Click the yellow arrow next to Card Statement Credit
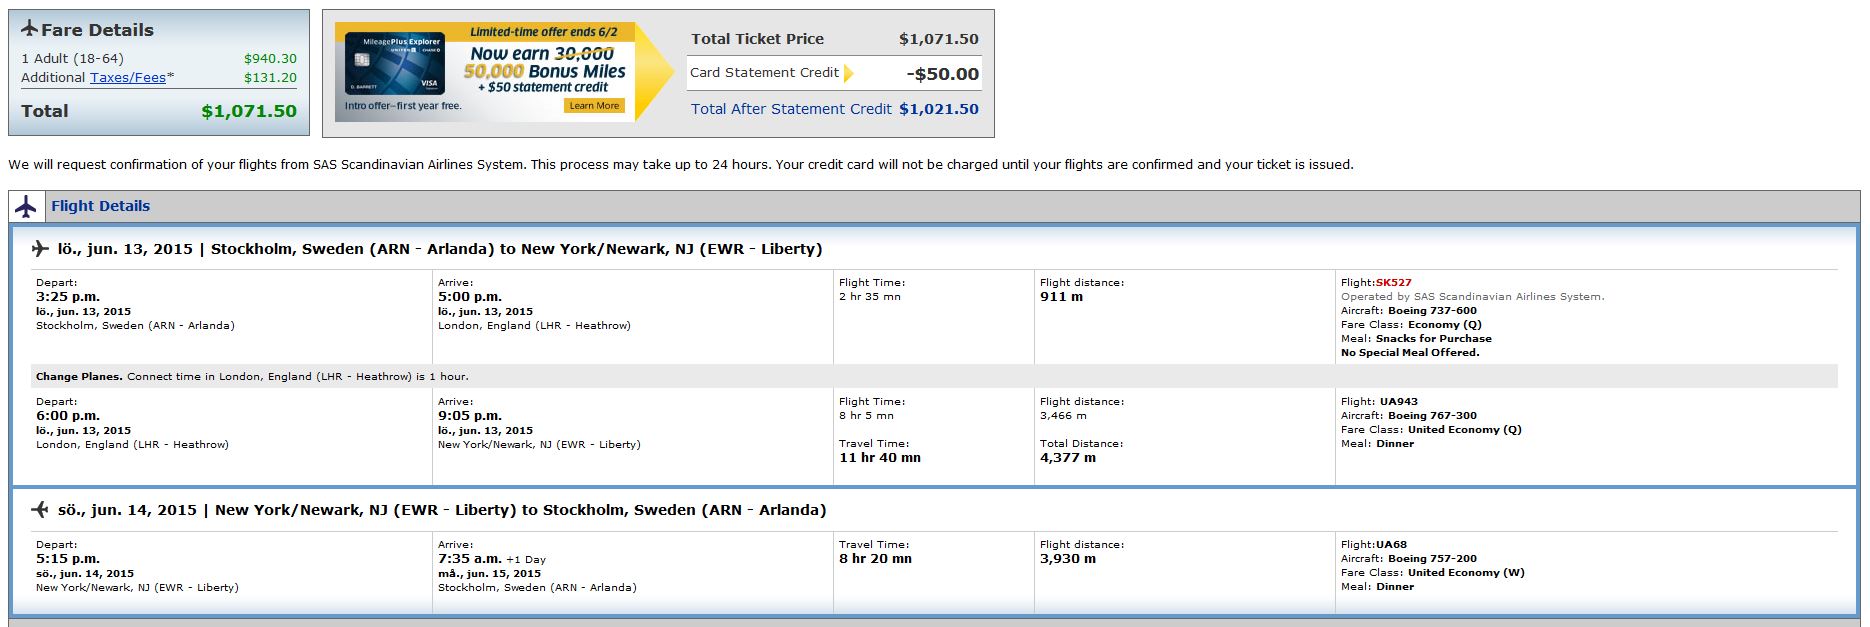This screenshot has height=627, width=1870. click(x=848, y=73)
